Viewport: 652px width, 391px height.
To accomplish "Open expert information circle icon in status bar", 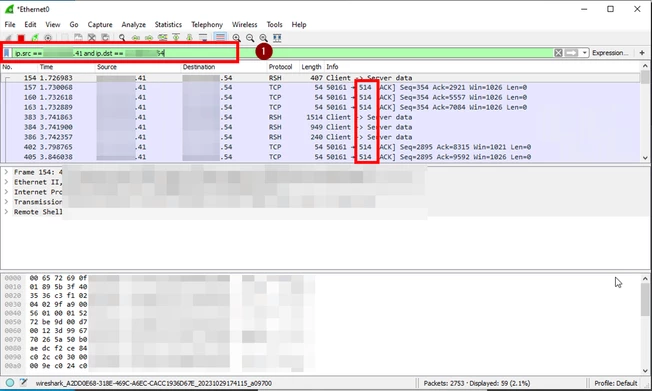I will click(x=10, y=383).
